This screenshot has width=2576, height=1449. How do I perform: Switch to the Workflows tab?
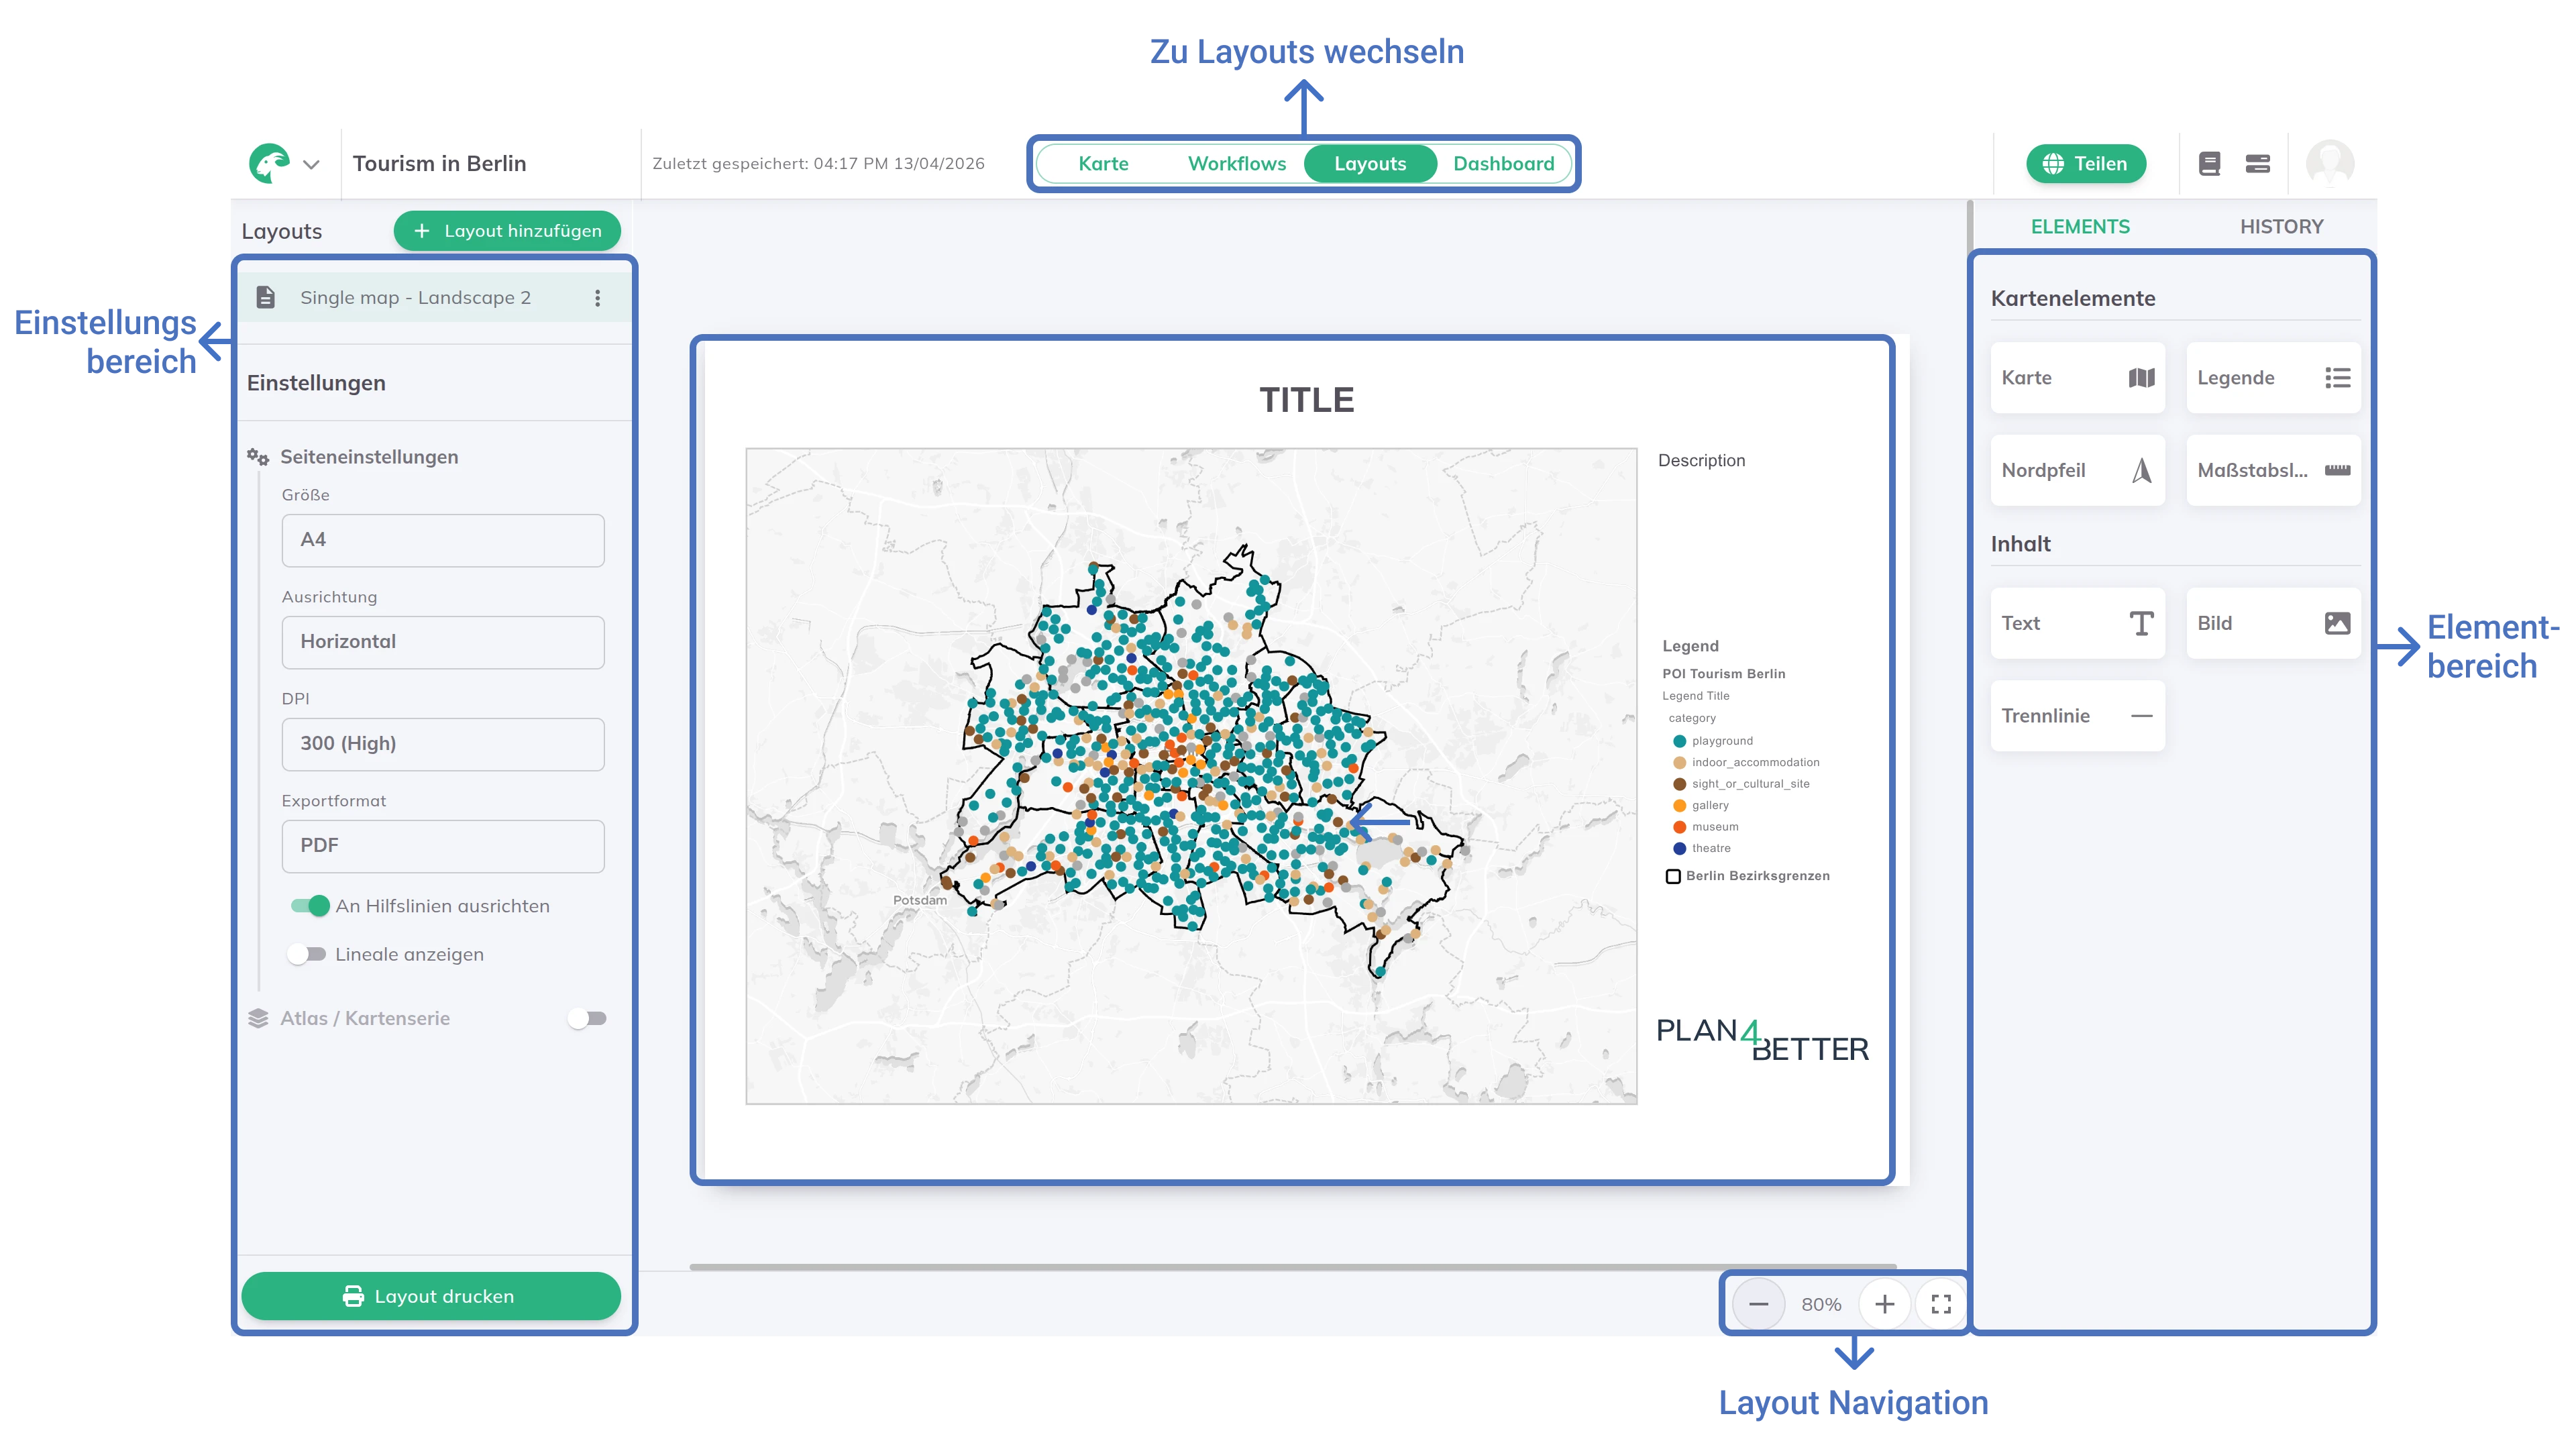[1236, 163]
